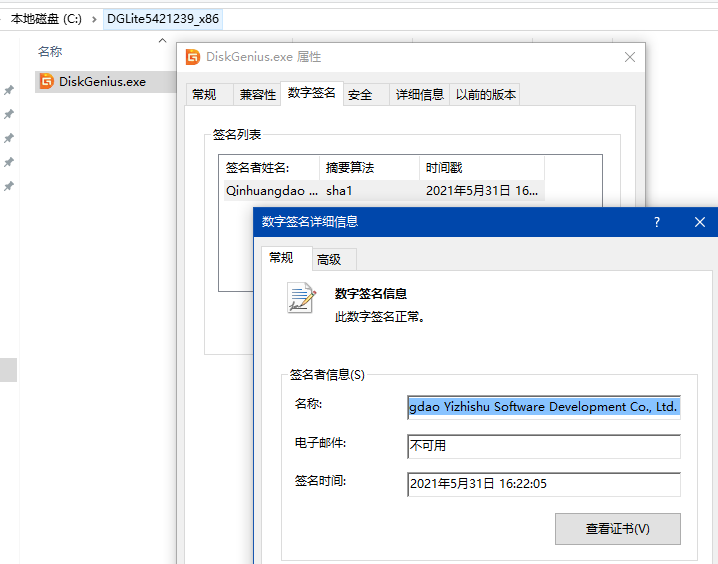Click the timestamp 2021年5月31日 cell
The height and width of the screenshot is (564, 718).
point(482,191)
